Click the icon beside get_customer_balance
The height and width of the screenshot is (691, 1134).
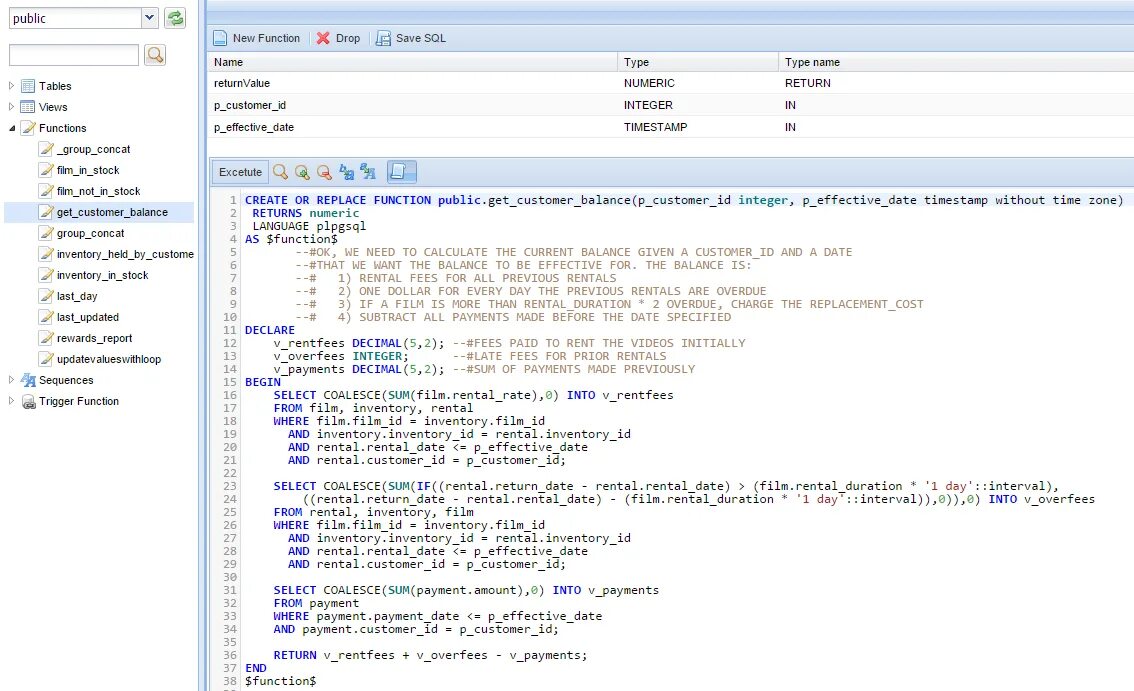pyautogui.click(x=46, y=212)
